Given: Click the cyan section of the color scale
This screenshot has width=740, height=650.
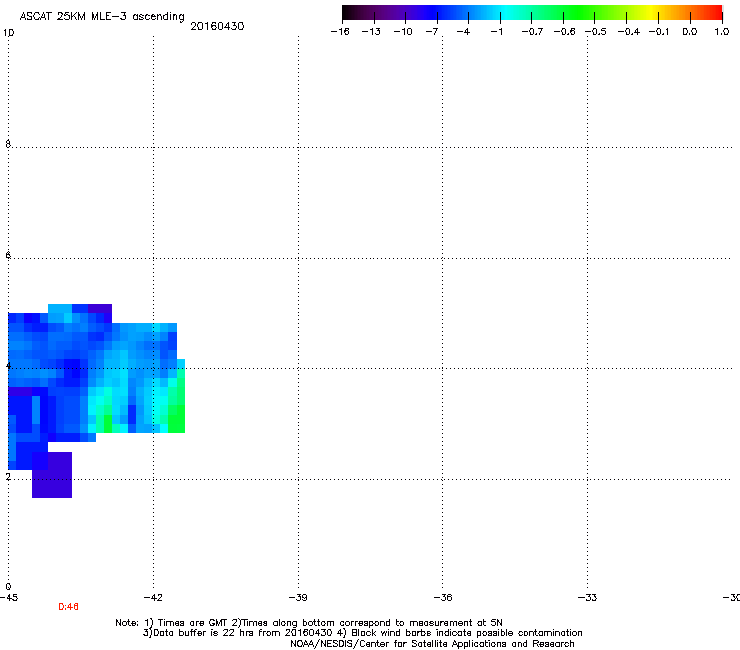Looking at the screenshot, I should point(505,12).
